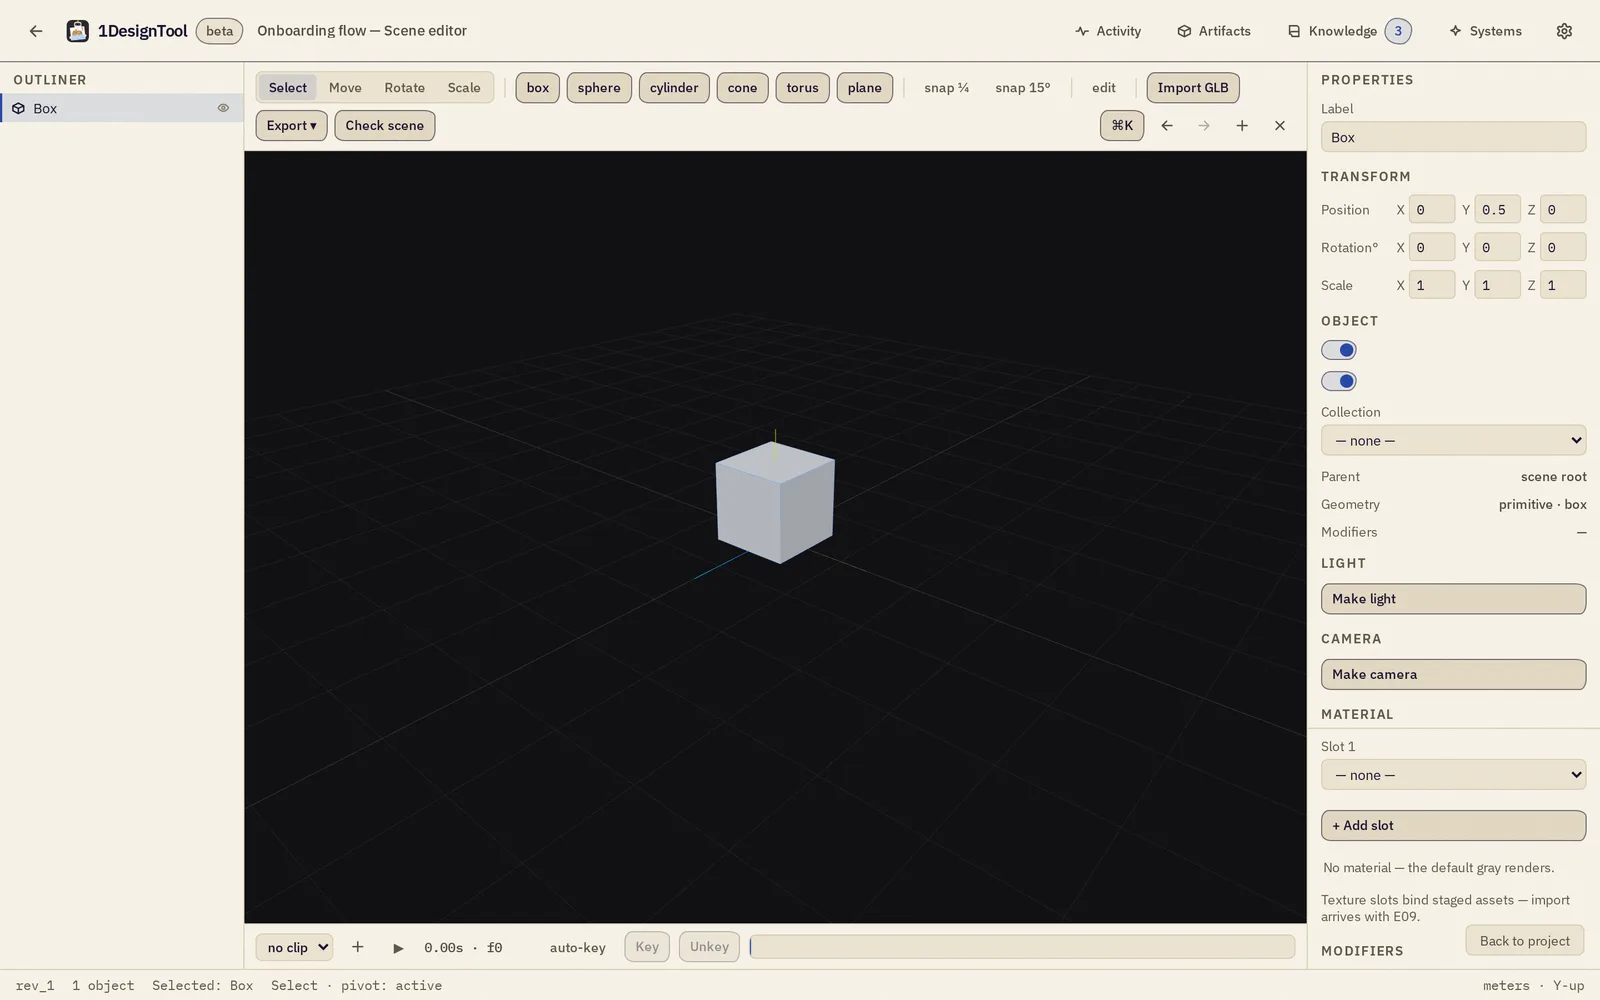Click Rotation Y input field
This screenshot has width=1600, height=1000.
point(1497,247)
